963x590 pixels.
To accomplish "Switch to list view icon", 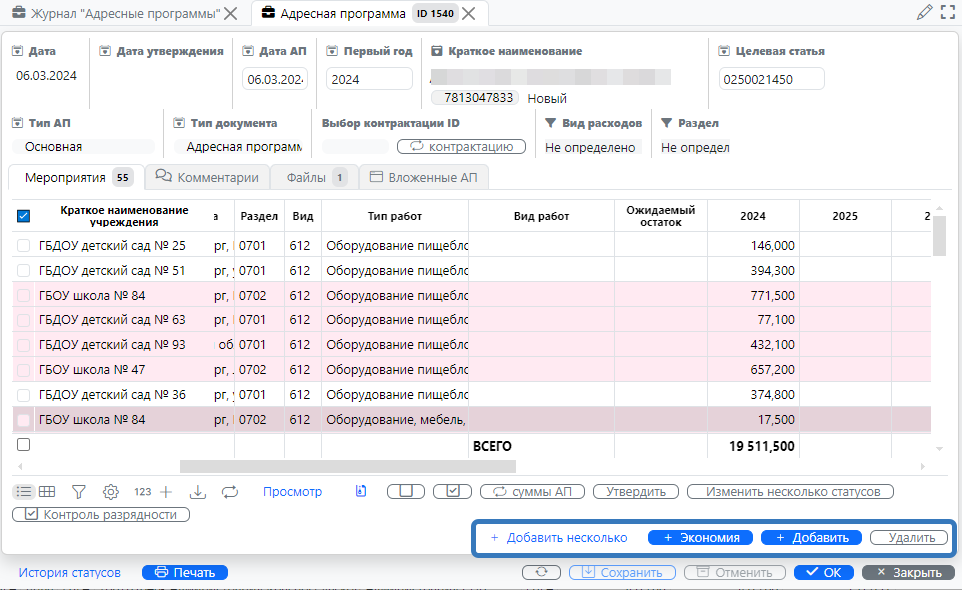I will point(24,492).
